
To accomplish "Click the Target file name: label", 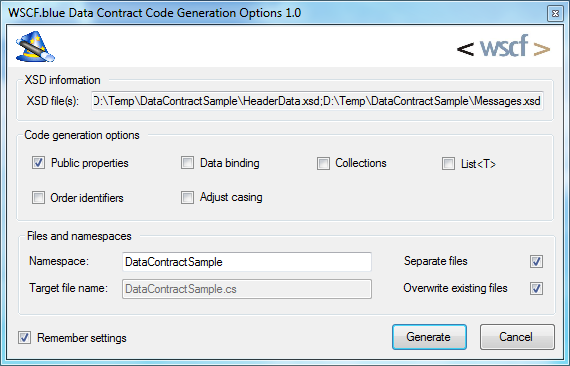I will coord(69,288).
